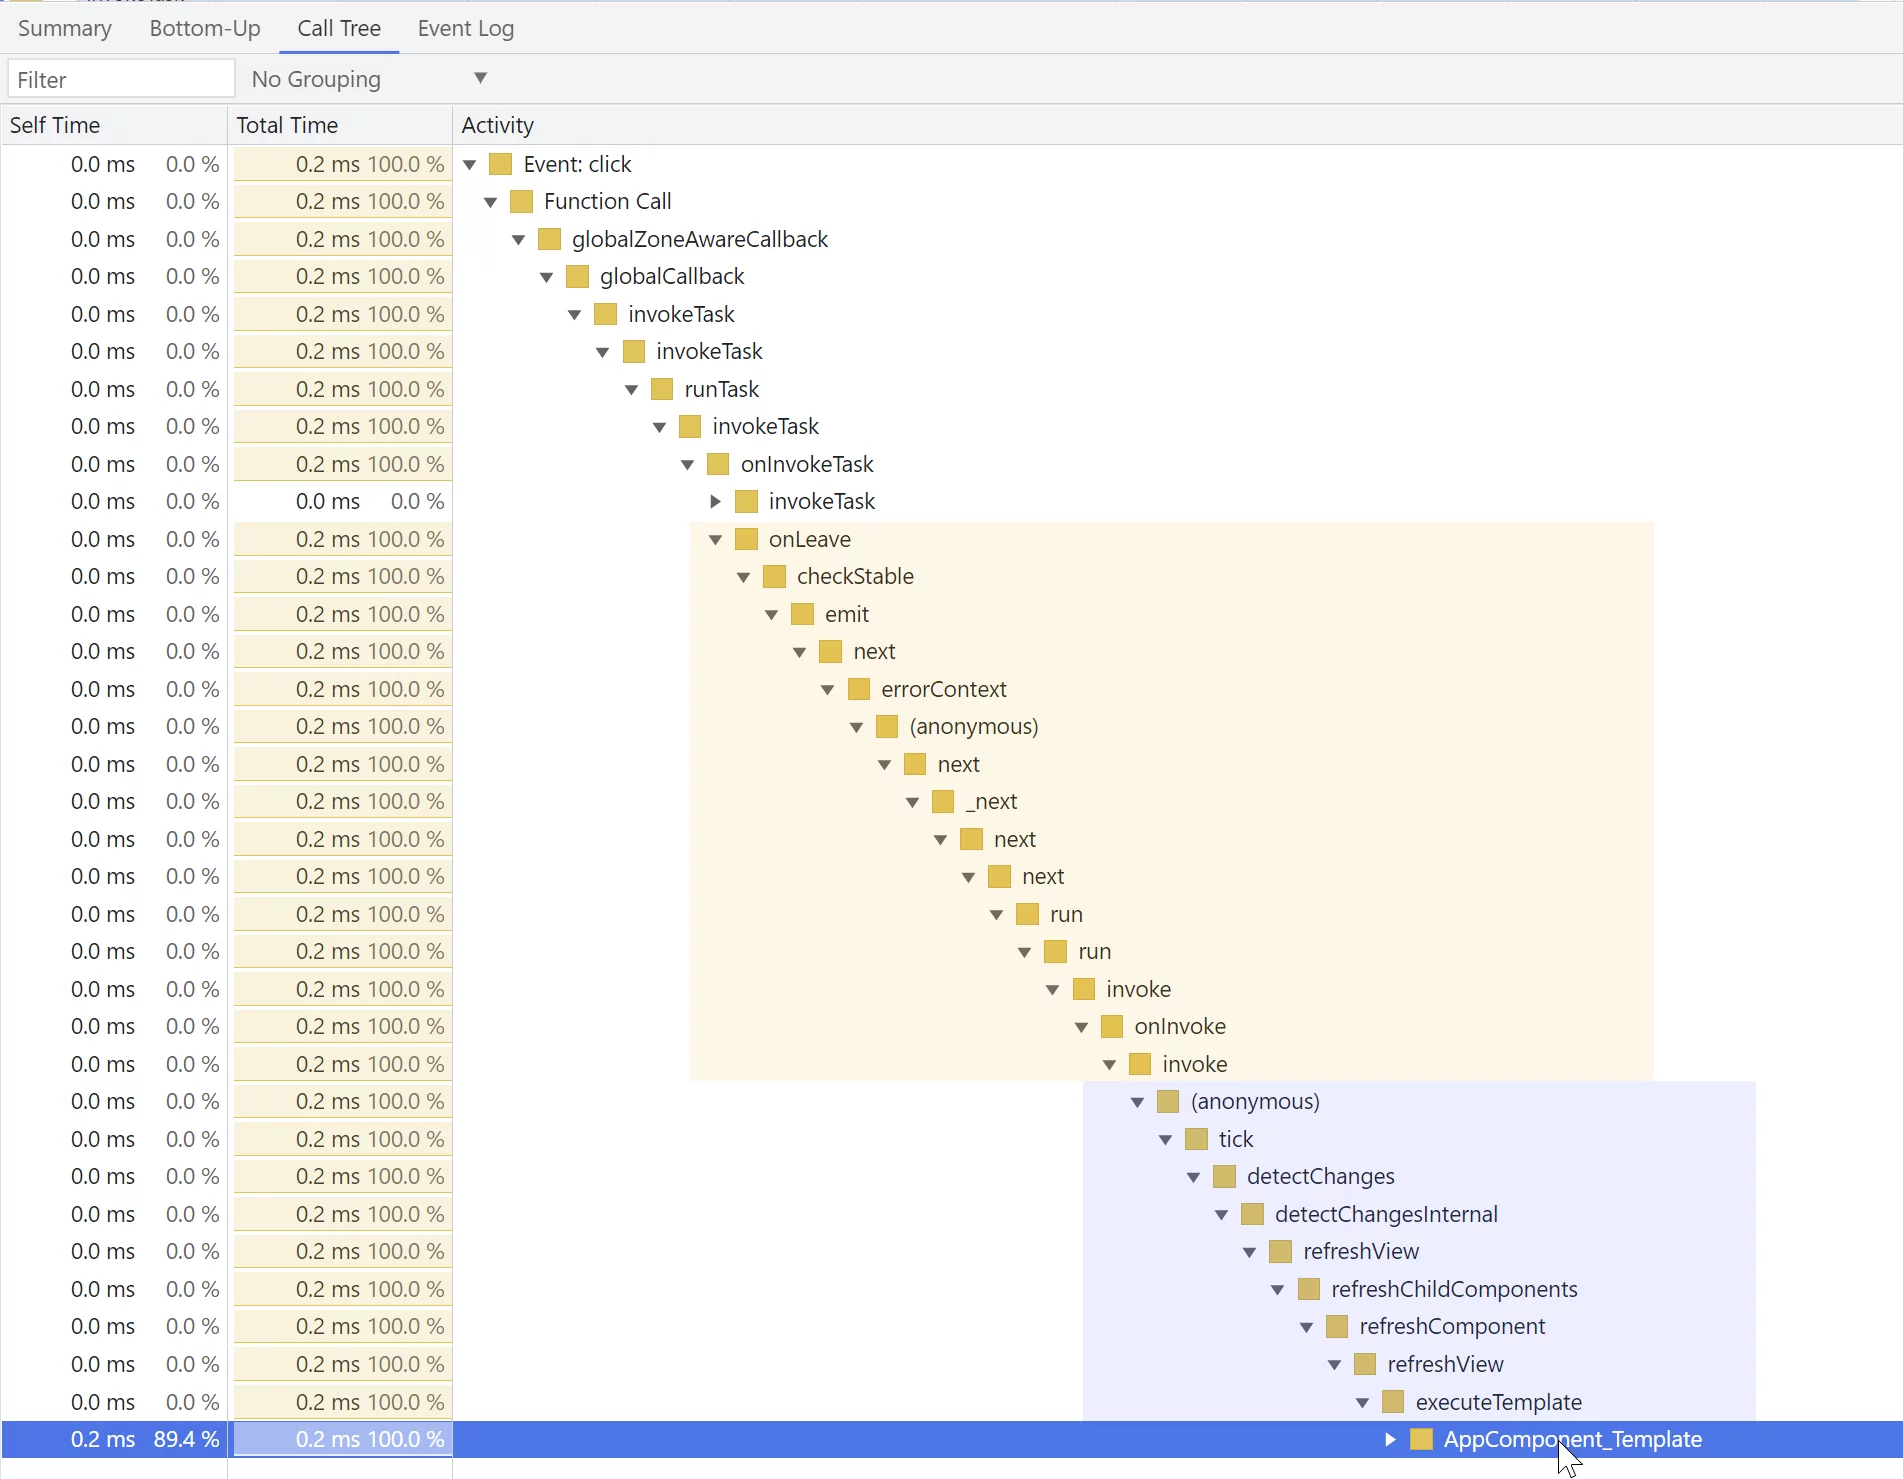The height and width of the screenshot is (1479, 1903).
Task: Sort by the Self Time column header
Action: point(53,124)
